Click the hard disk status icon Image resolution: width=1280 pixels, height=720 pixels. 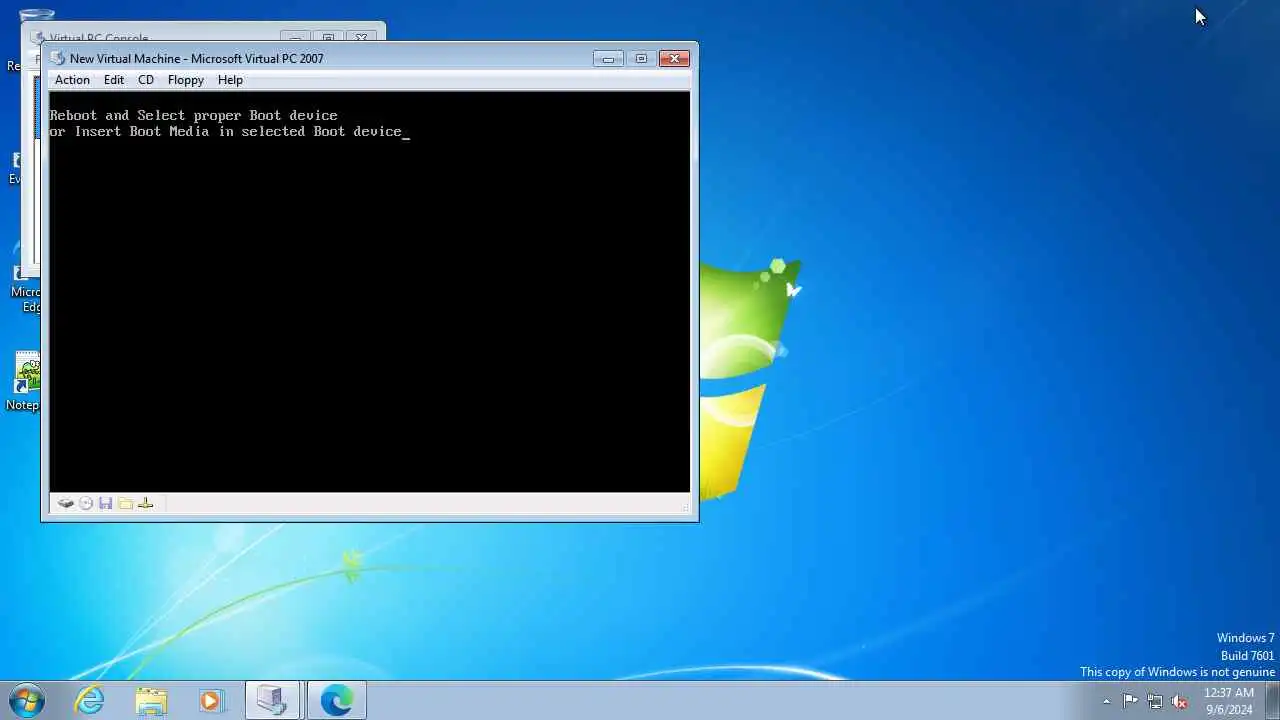(x=66, y=503)
